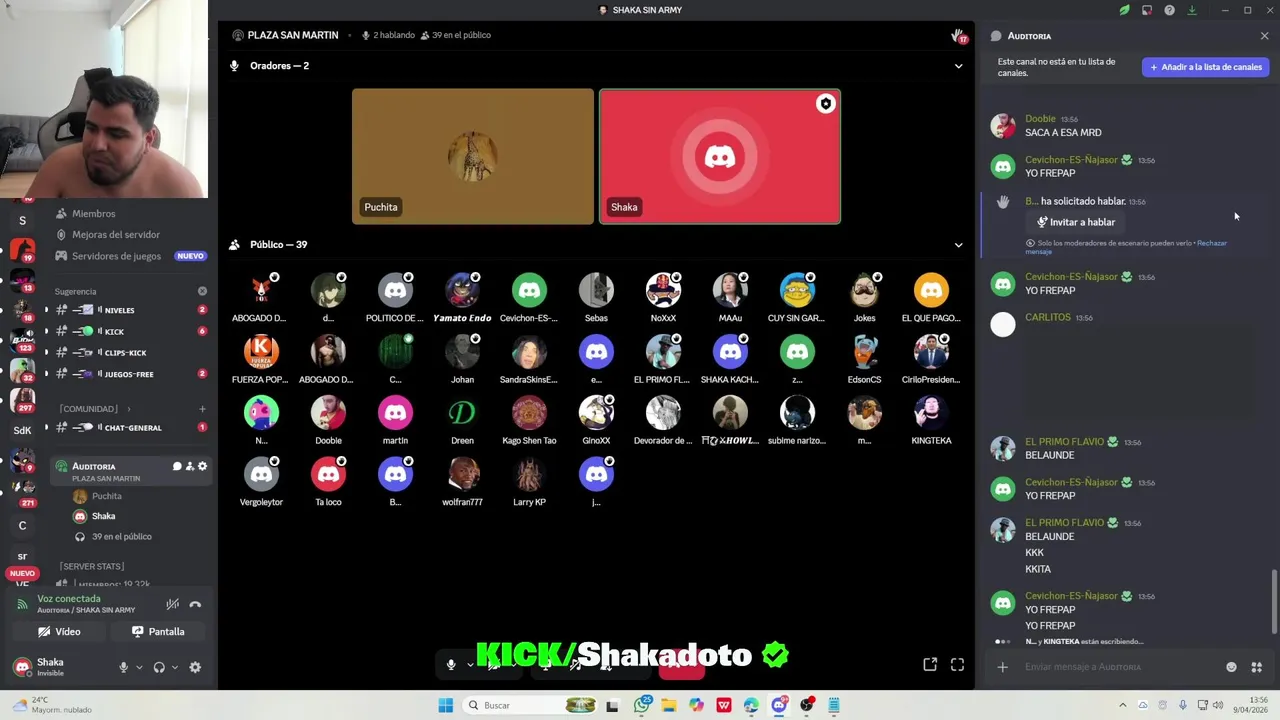
Task: Pop out stage with pop-out icon
Action: coord(930,664)
